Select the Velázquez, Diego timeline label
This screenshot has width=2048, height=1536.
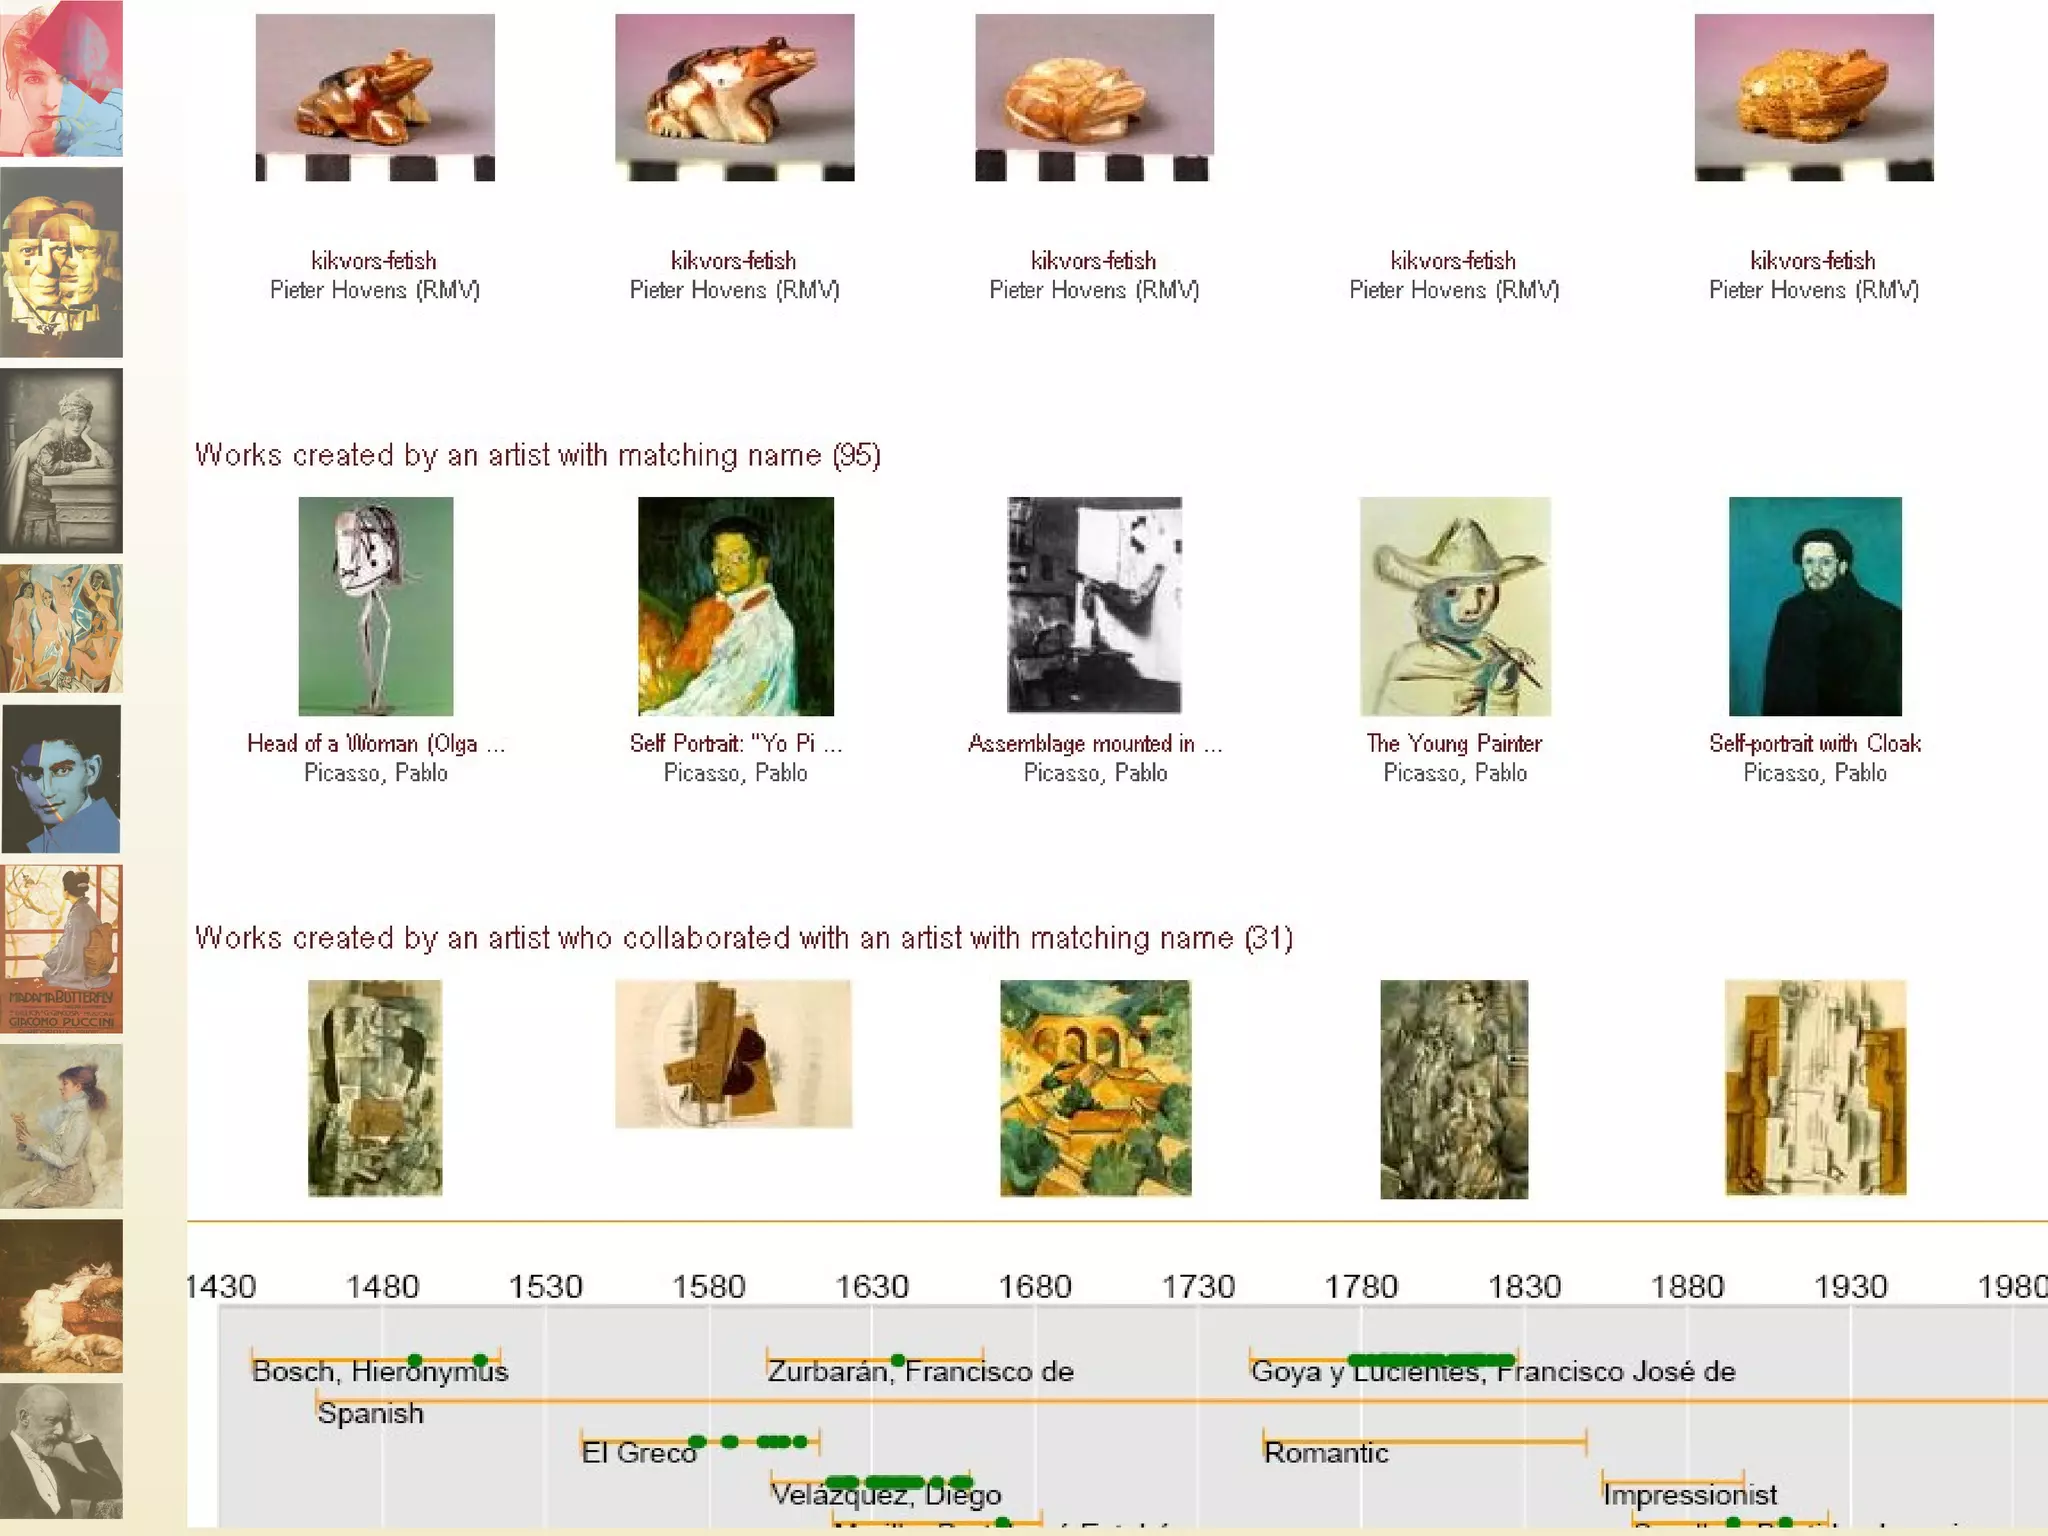point(885,1494)
